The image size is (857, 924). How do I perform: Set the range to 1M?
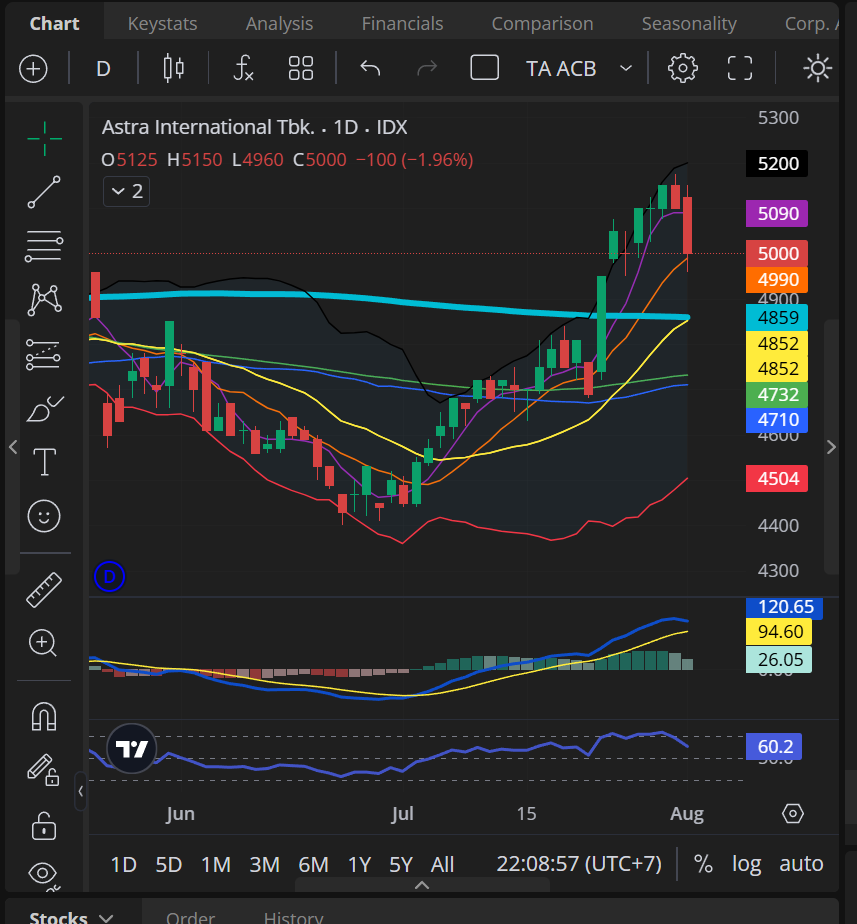(x=216, y=864)
